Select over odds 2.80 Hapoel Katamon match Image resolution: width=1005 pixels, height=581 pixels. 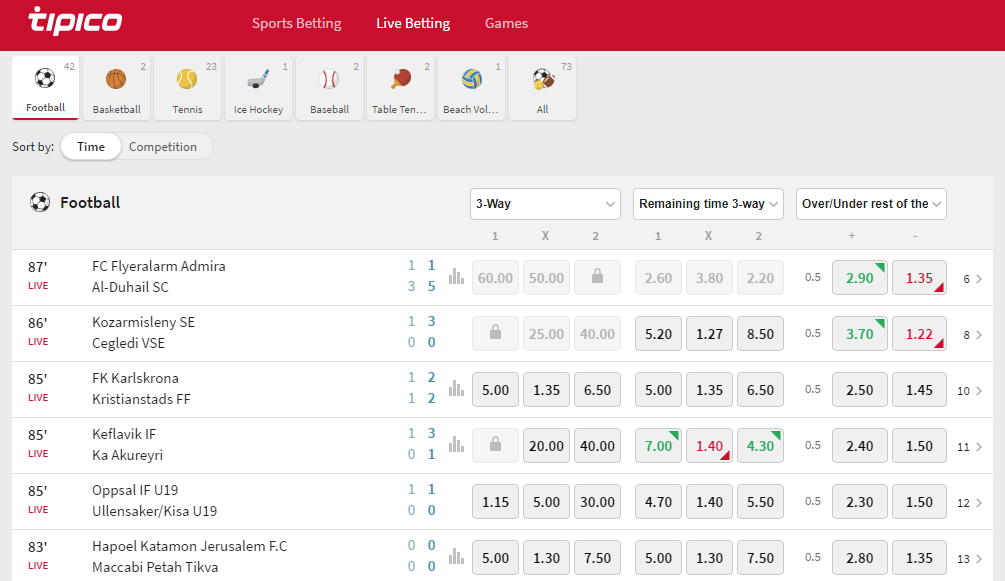point(860,558)
